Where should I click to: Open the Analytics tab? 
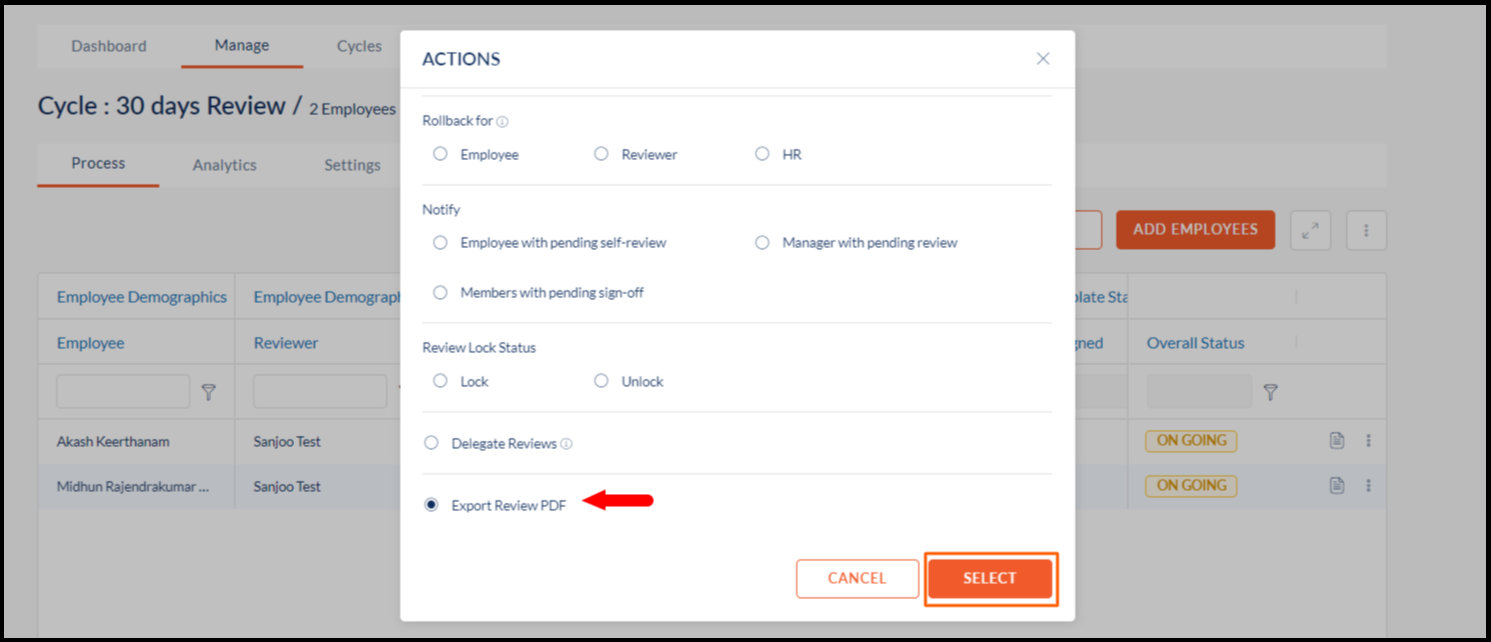[x=224, y=165]
